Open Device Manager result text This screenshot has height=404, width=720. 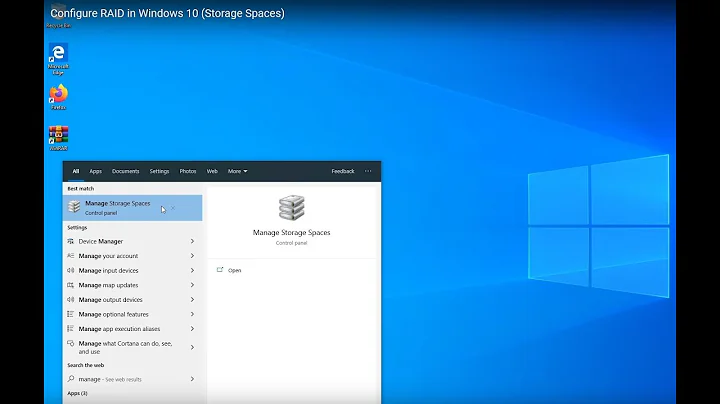coord(101,241)
